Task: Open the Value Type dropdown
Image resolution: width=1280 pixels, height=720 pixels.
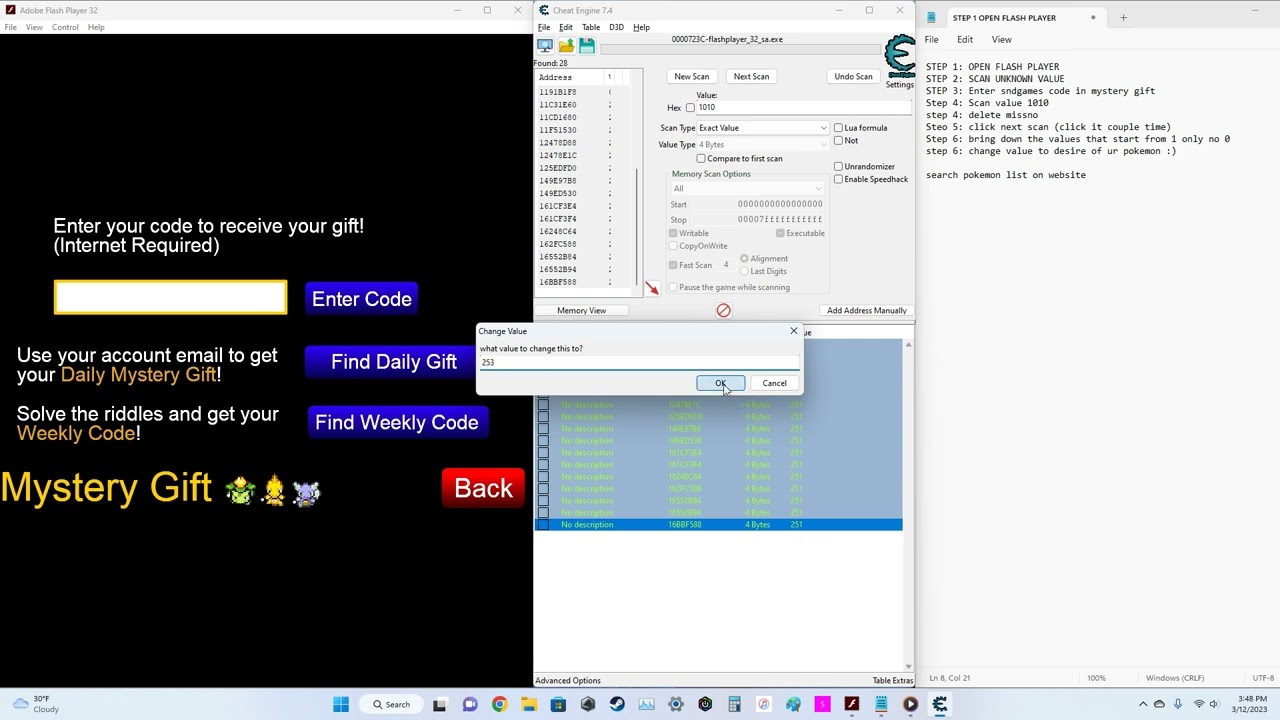Action: (x=763, y=145)
